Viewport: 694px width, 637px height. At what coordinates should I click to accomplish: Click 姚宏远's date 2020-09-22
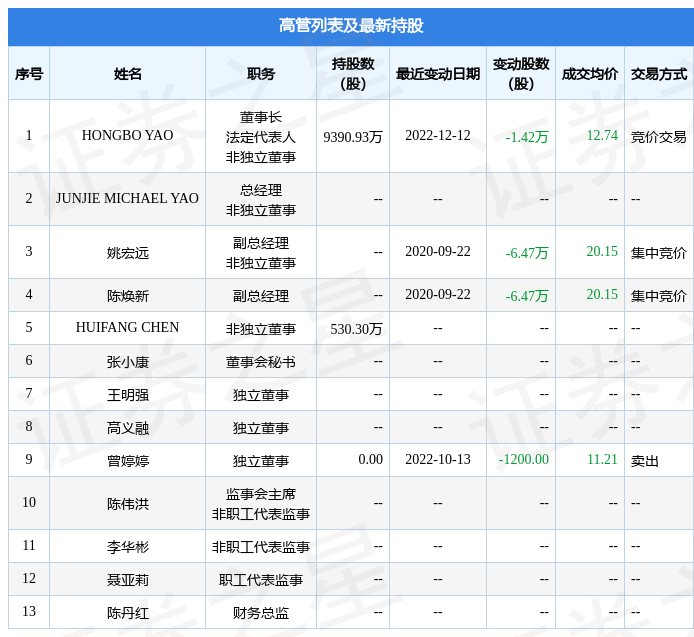438,251
